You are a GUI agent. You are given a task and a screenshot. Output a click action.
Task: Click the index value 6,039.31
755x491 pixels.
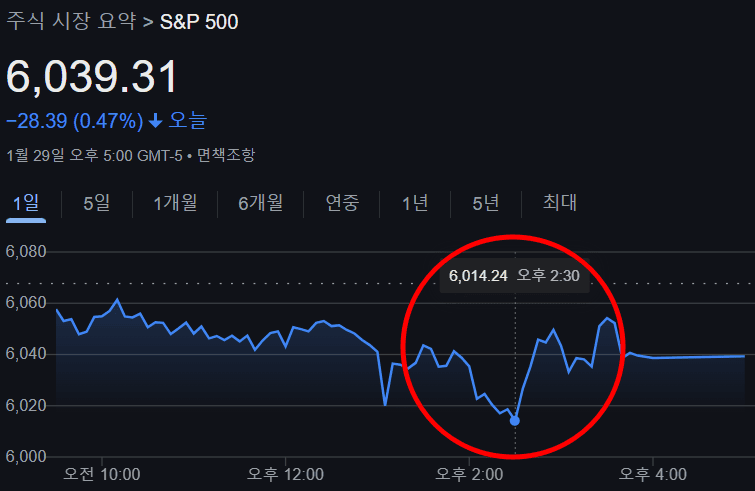92,77
